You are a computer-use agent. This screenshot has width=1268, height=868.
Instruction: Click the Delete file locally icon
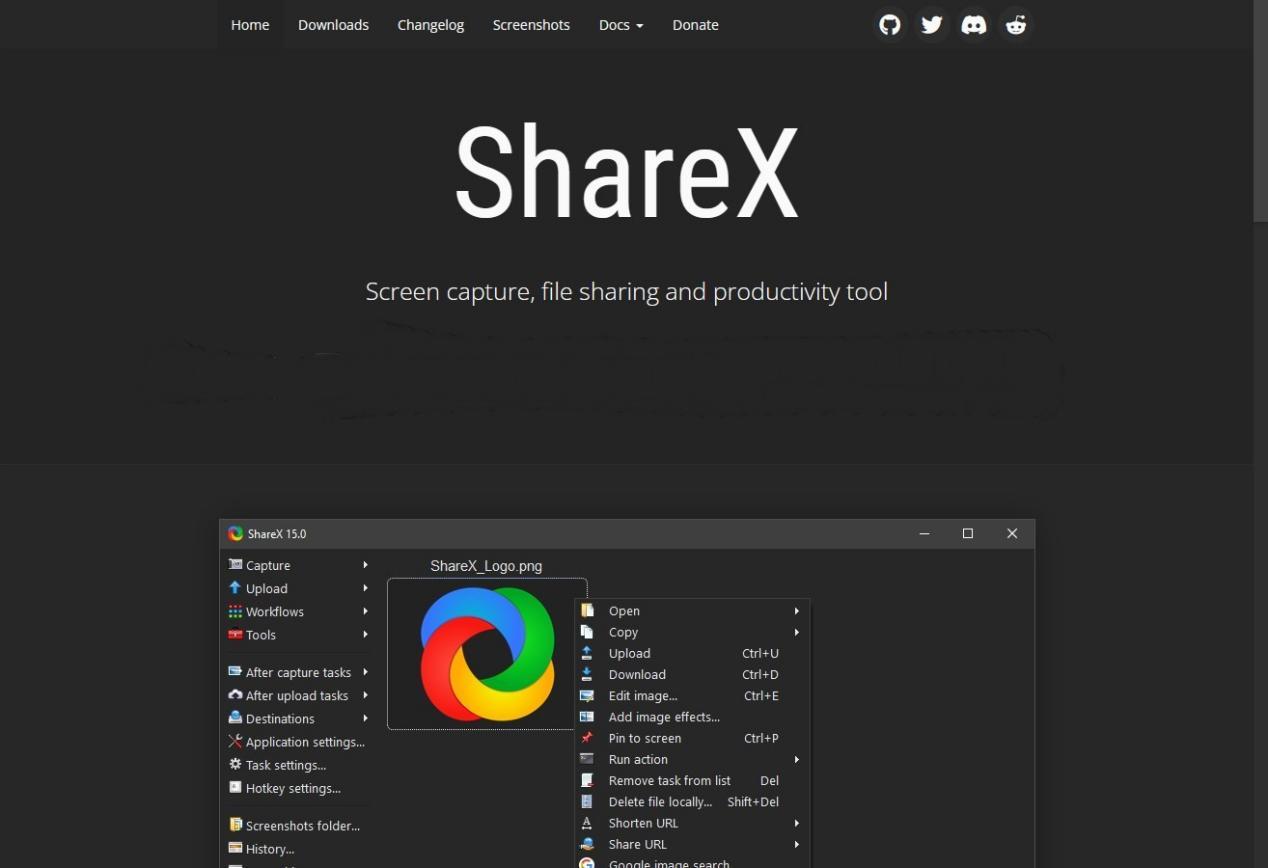coord(587,801)
